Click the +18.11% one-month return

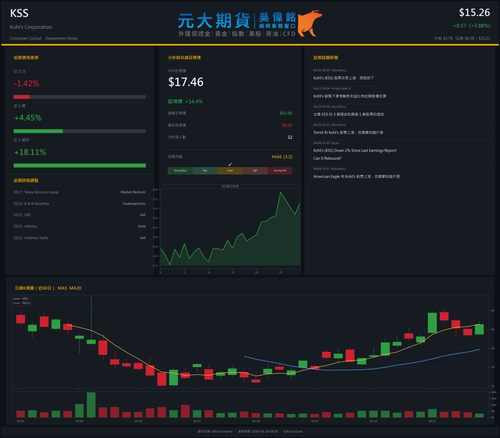click(30, 152)
